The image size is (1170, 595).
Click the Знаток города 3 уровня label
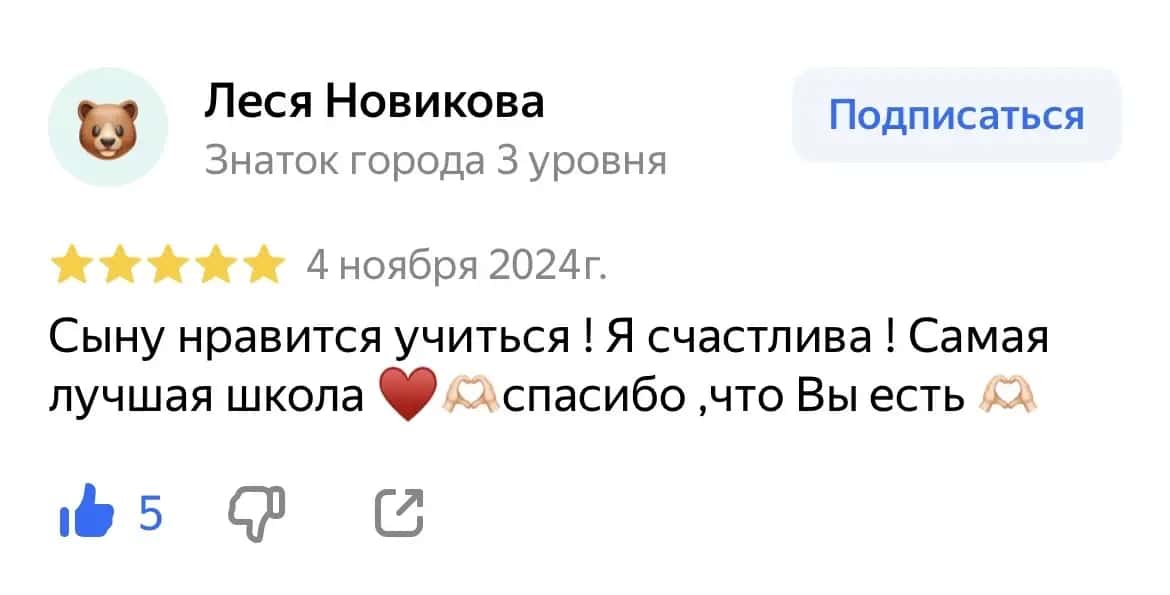(x=435, y=159)
